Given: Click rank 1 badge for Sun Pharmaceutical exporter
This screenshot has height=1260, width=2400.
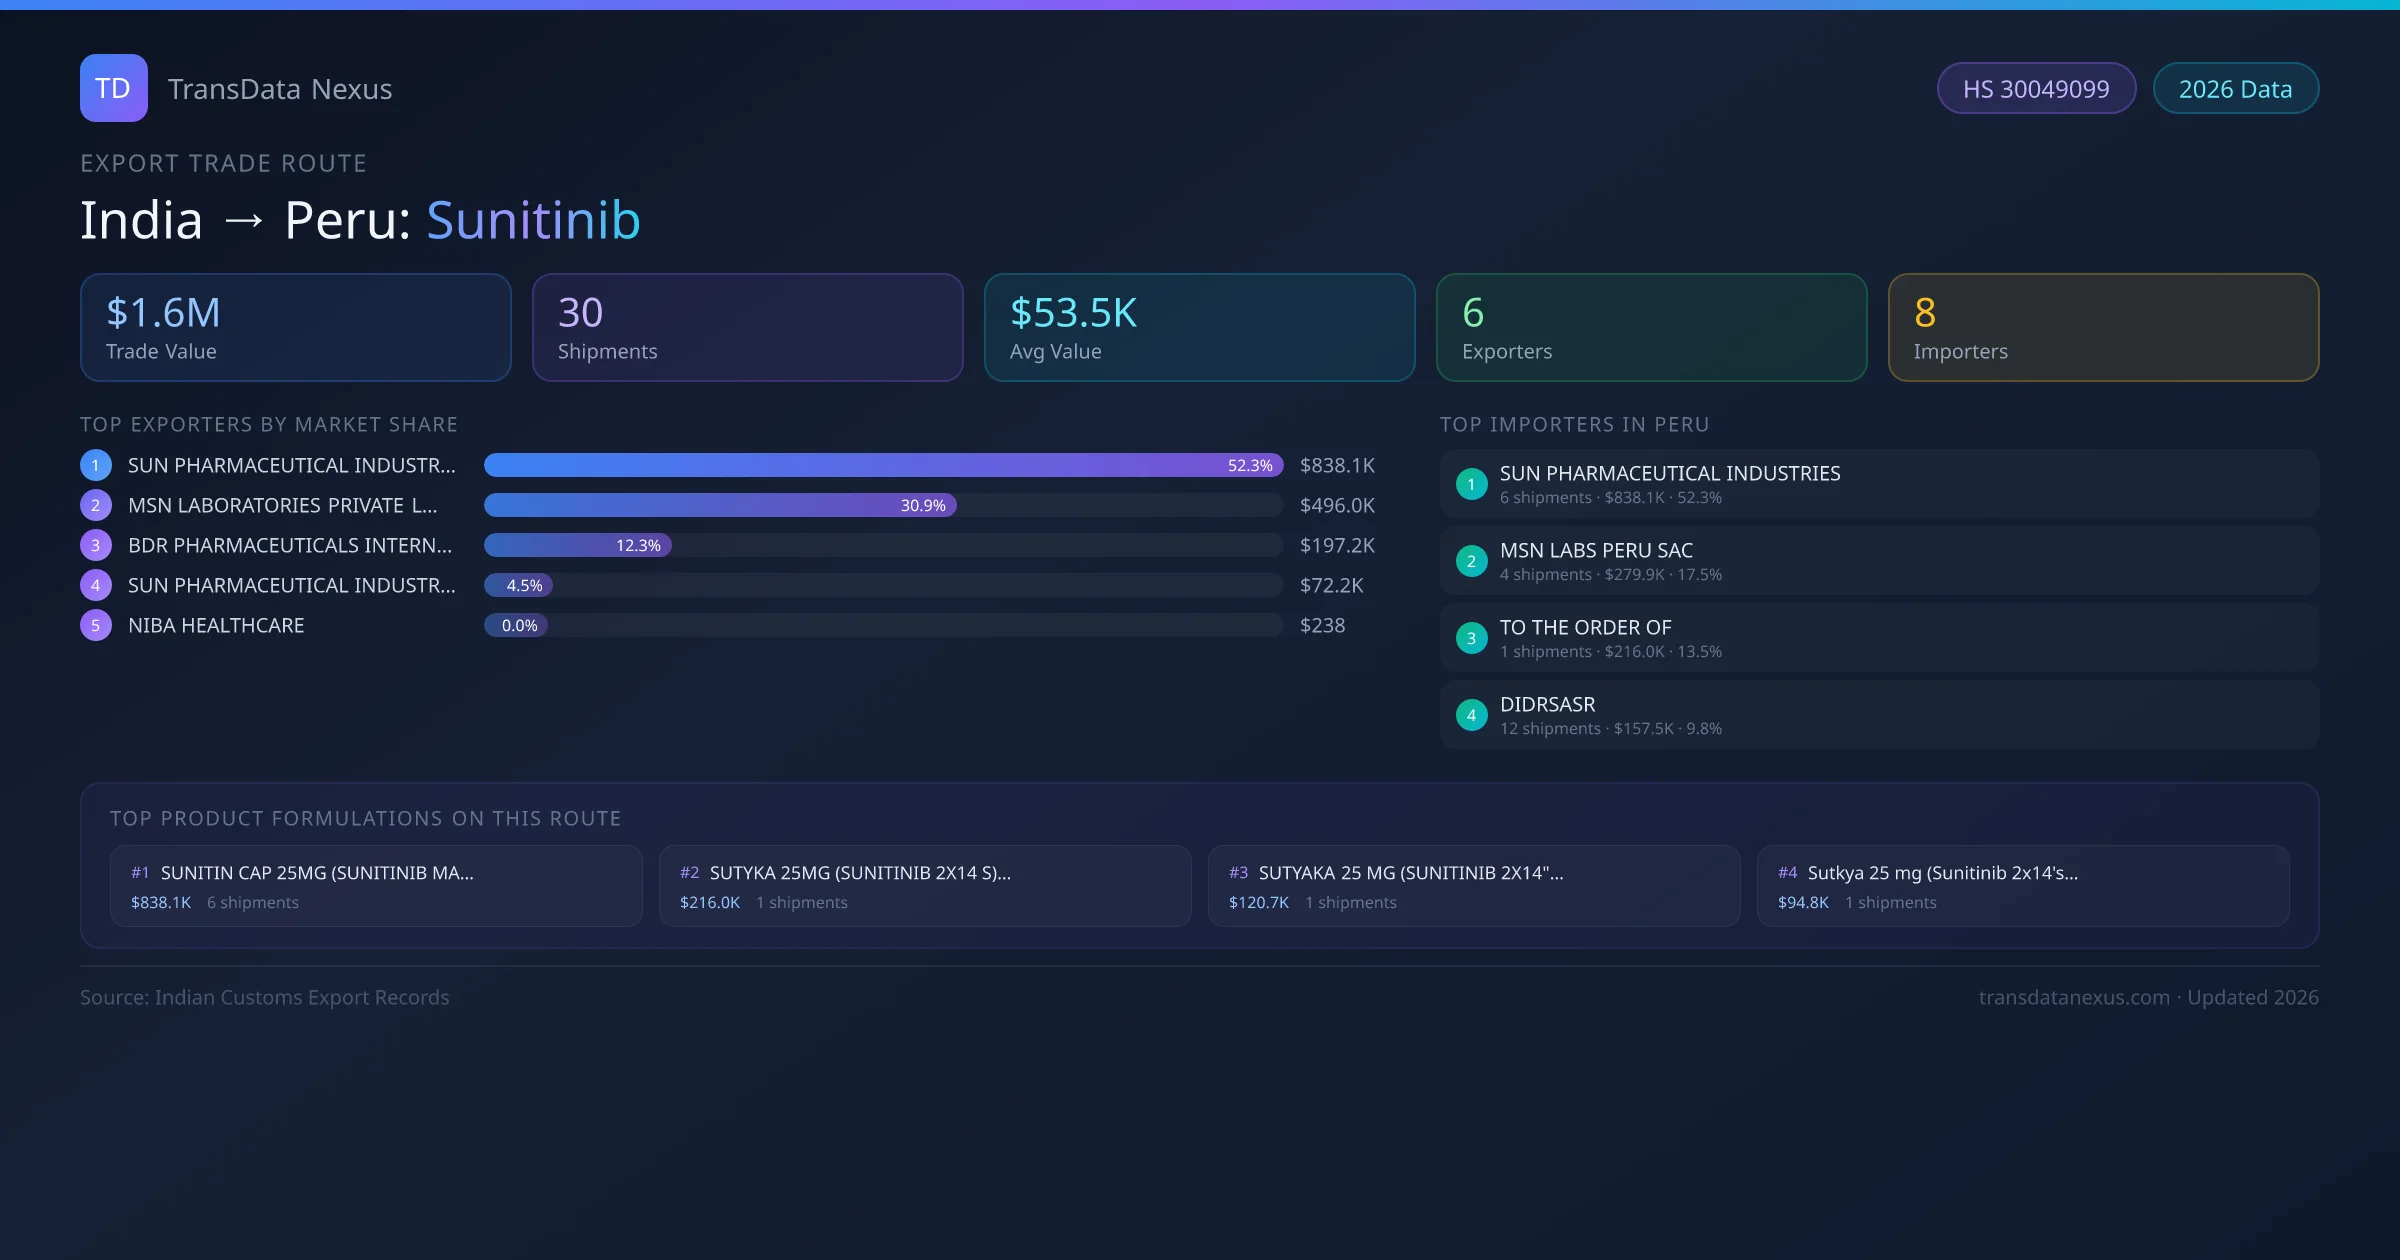Looking at the screenshot, I should tap(95, 465).
